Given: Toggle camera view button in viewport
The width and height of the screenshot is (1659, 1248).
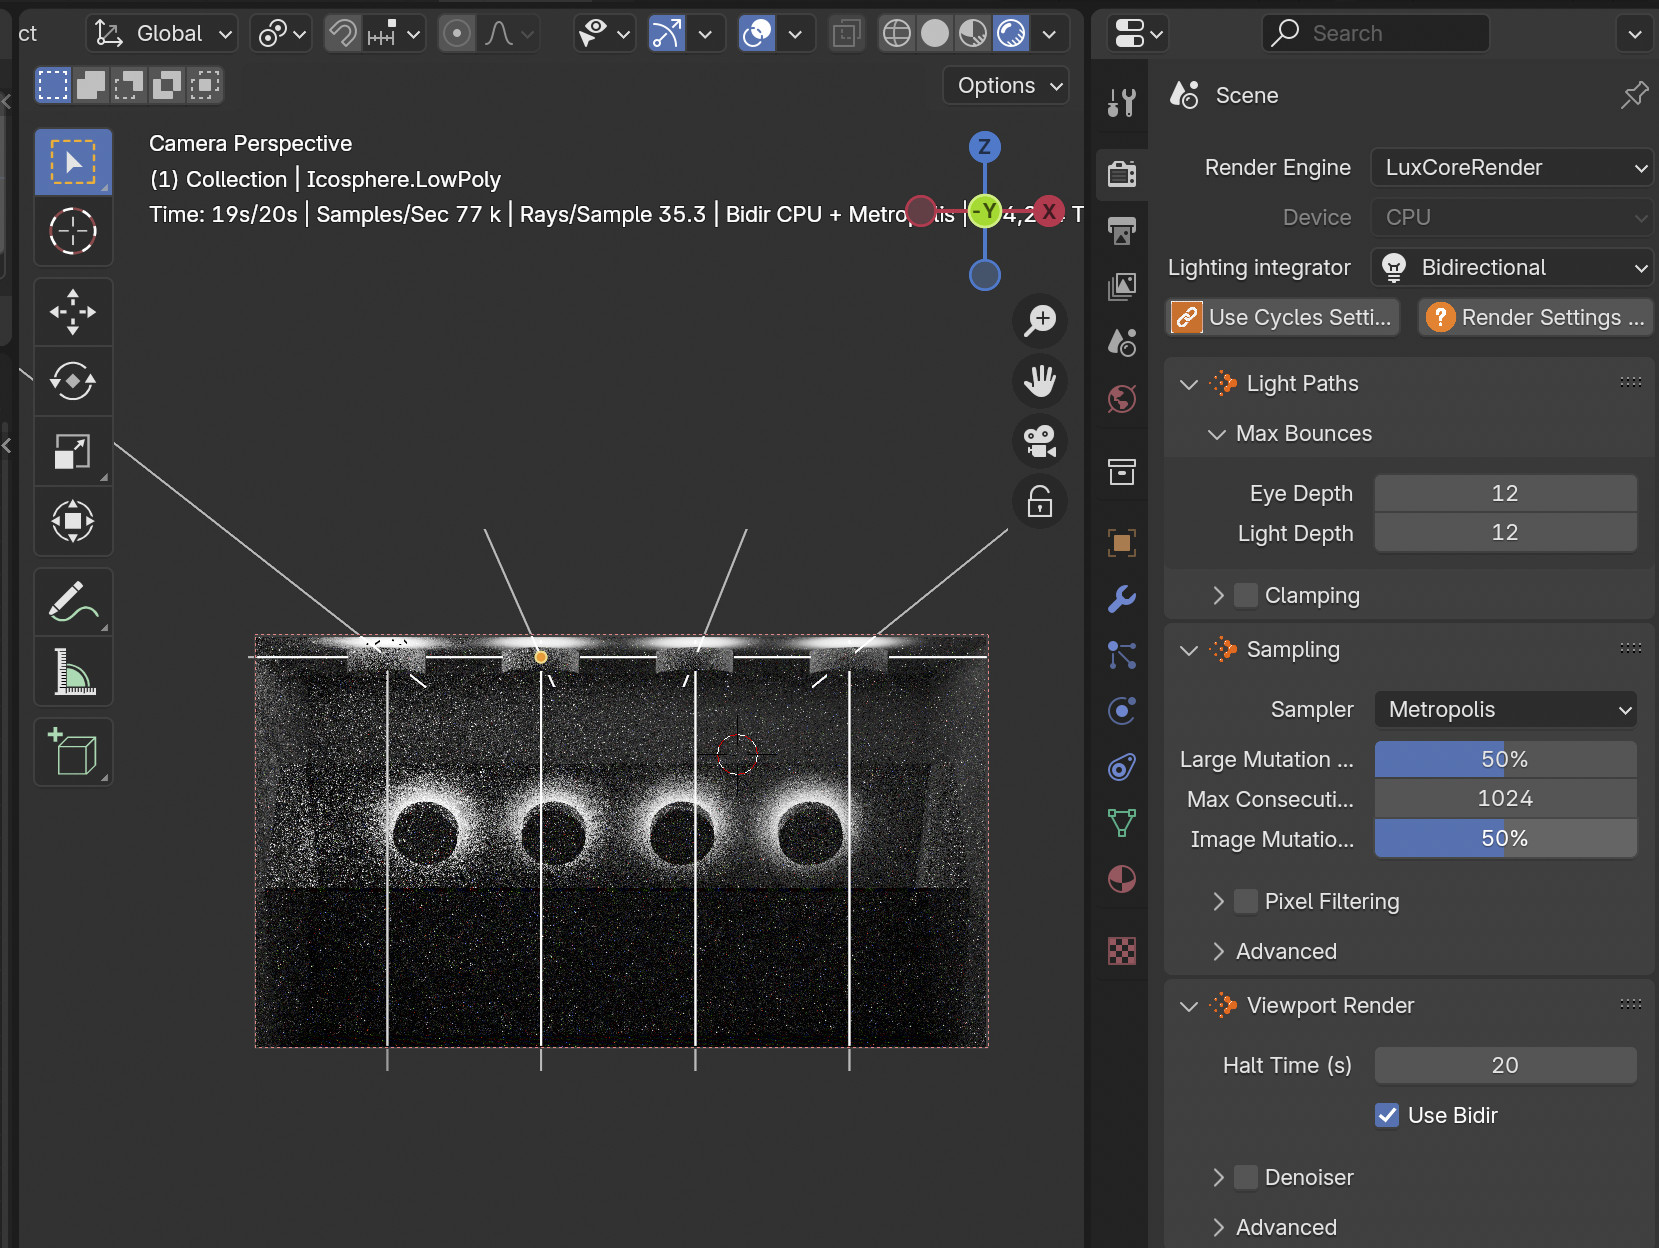Looking at the screenshot, I should (1040, 441).
